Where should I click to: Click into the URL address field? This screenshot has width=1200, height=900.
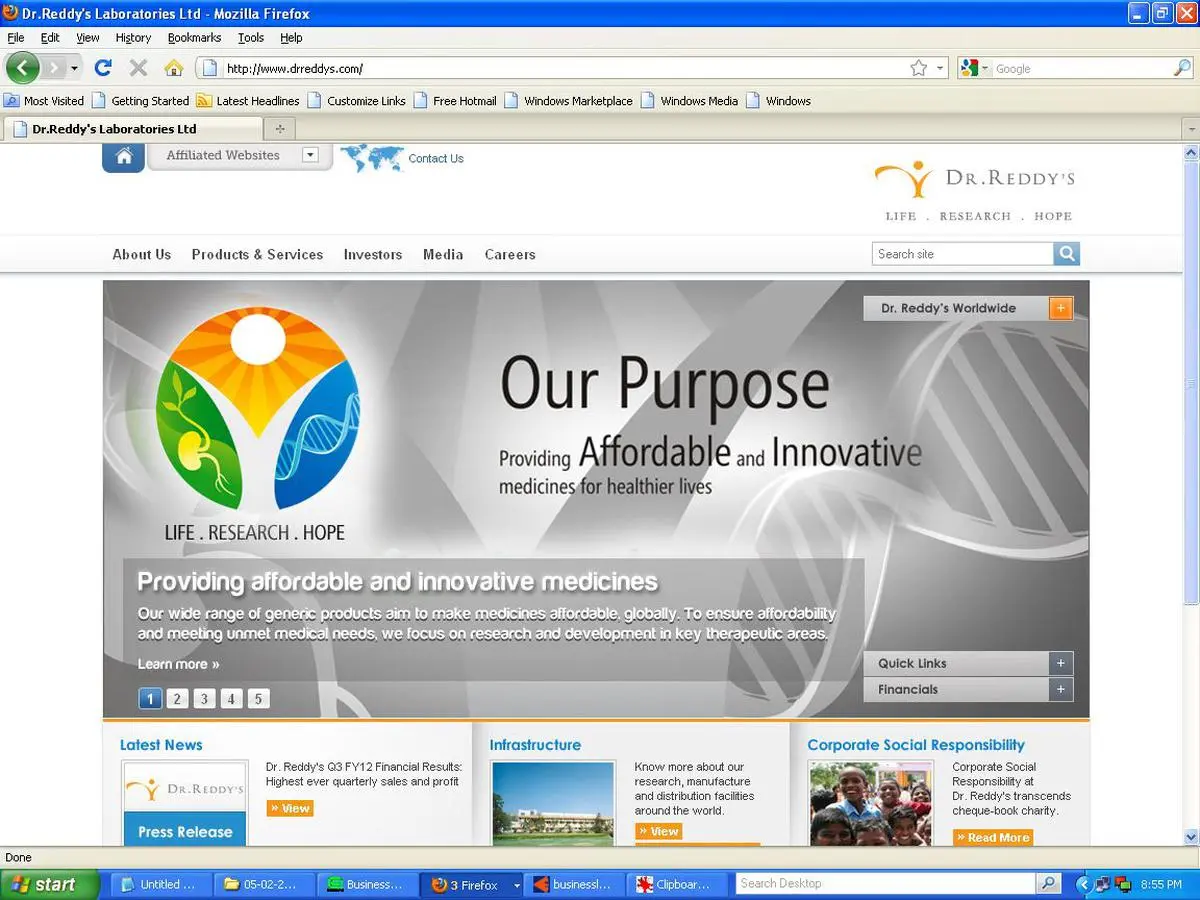tap(564, 68)
